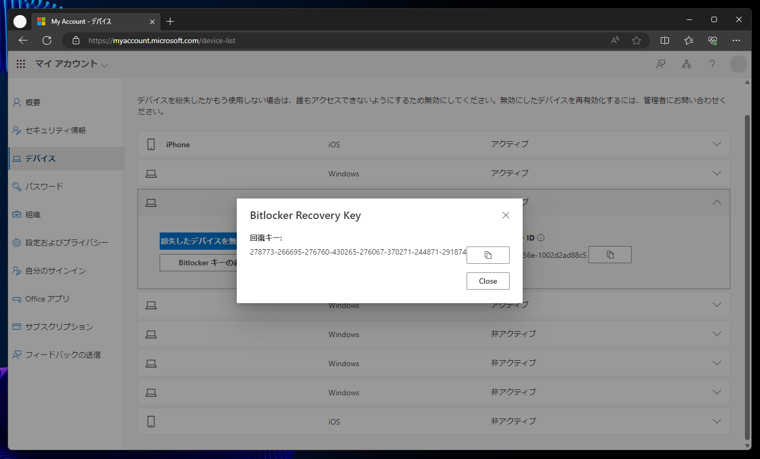This screenshot has height=459, width=760.
Task: Open 設定およびプライバシー in sidebar
Action: tap(66, 242)
